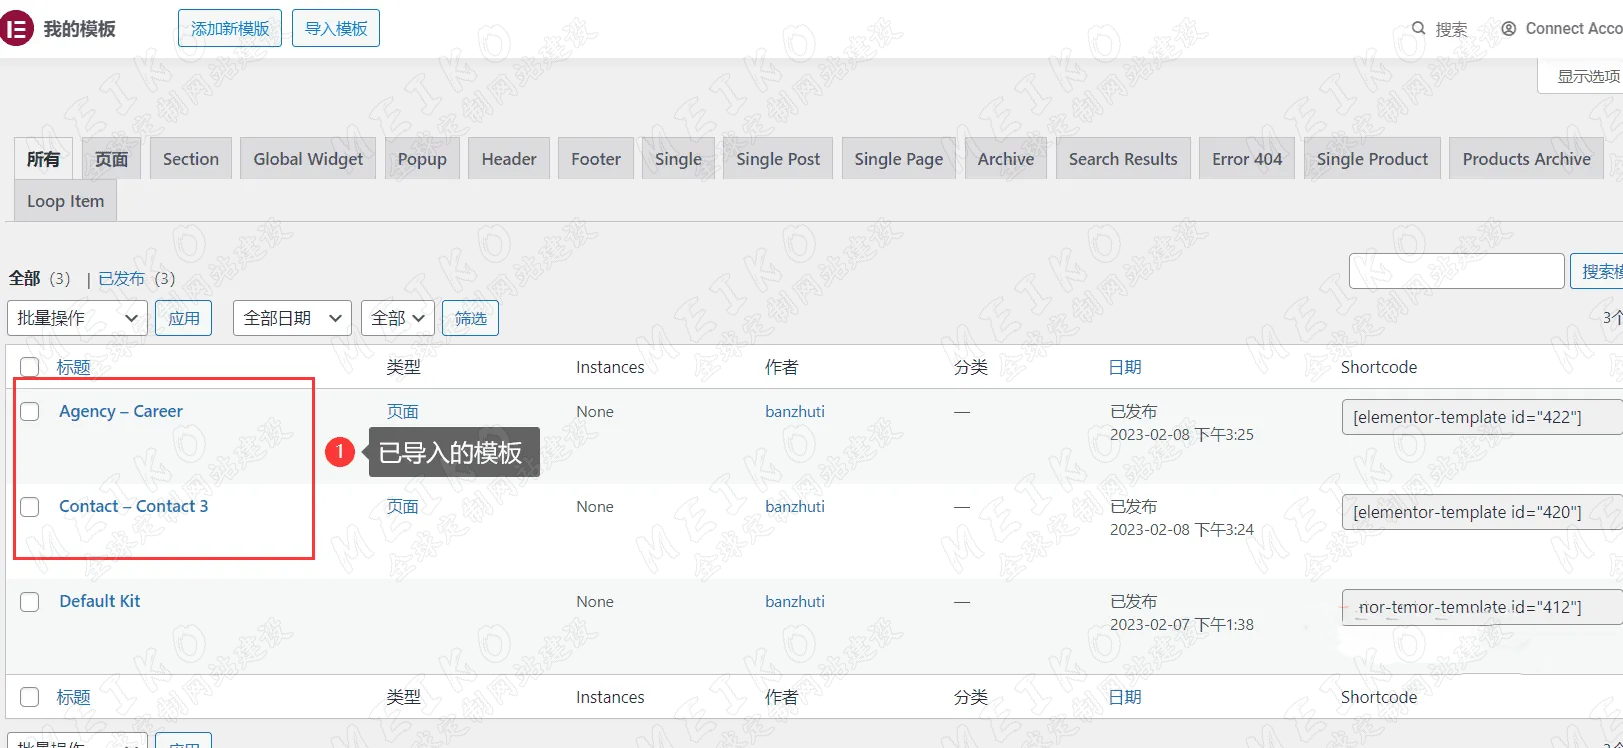Tick the Default Kit row checkbox
The width and height of the screenshot is (1623, 748).
coord(30,602)
